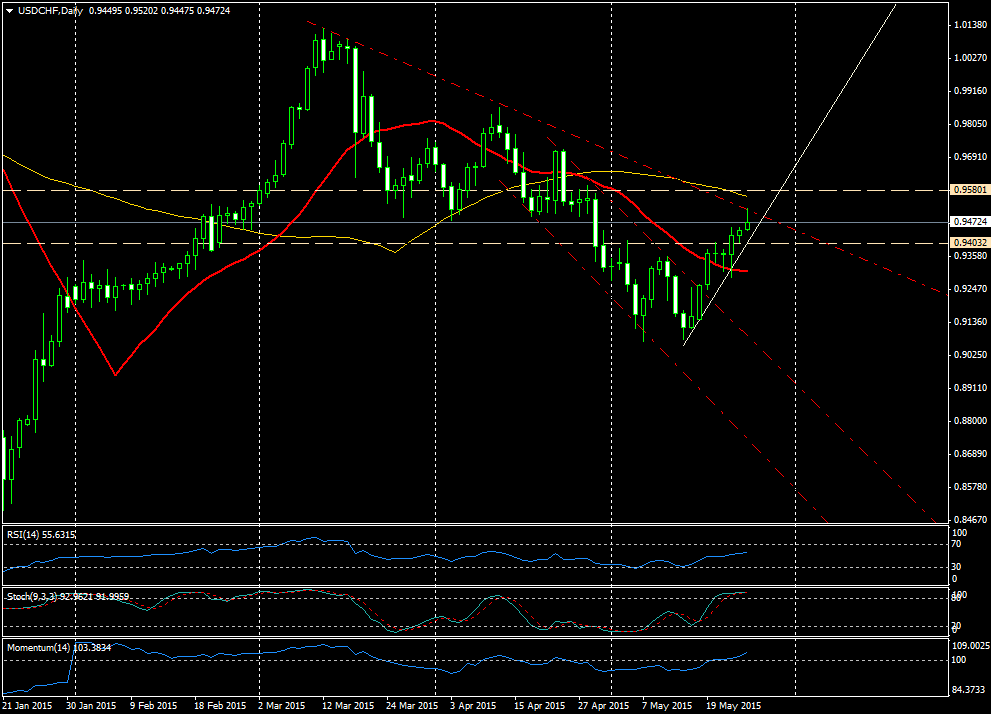This screenshot has height=714, width=991.
Task: Click the 19 May 2015 date label
Action: 731,705
